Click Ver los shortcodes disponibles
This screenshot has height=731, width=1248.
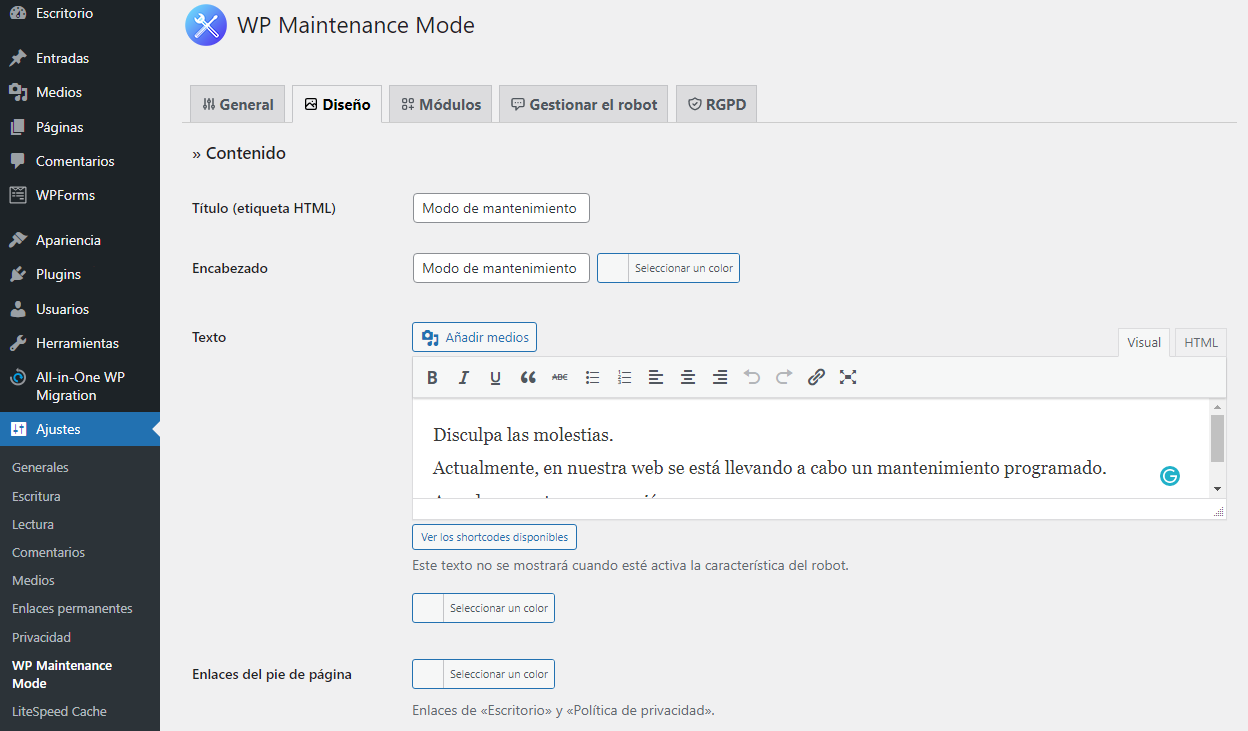tap(494, 537)
